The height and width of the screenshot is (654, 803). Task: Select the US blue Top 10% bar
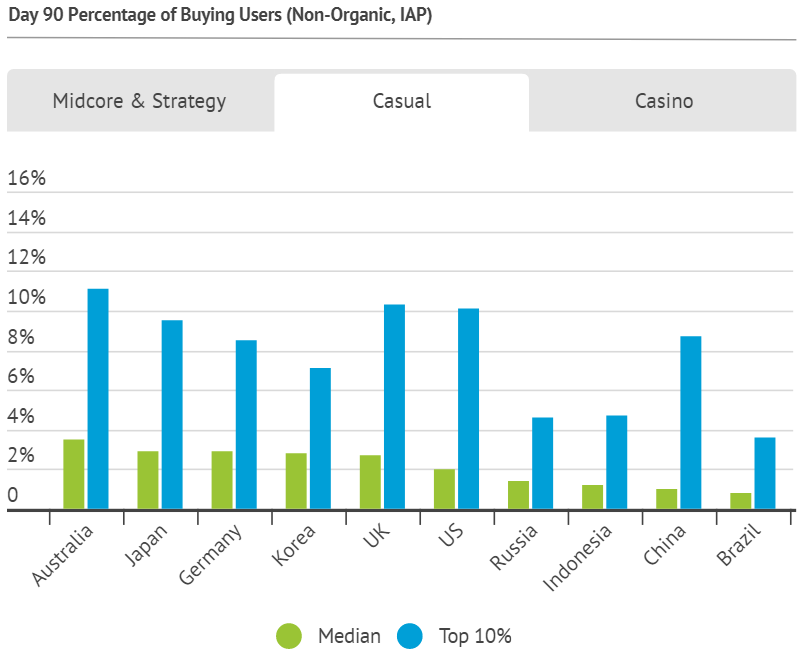(x=469, y=409)
